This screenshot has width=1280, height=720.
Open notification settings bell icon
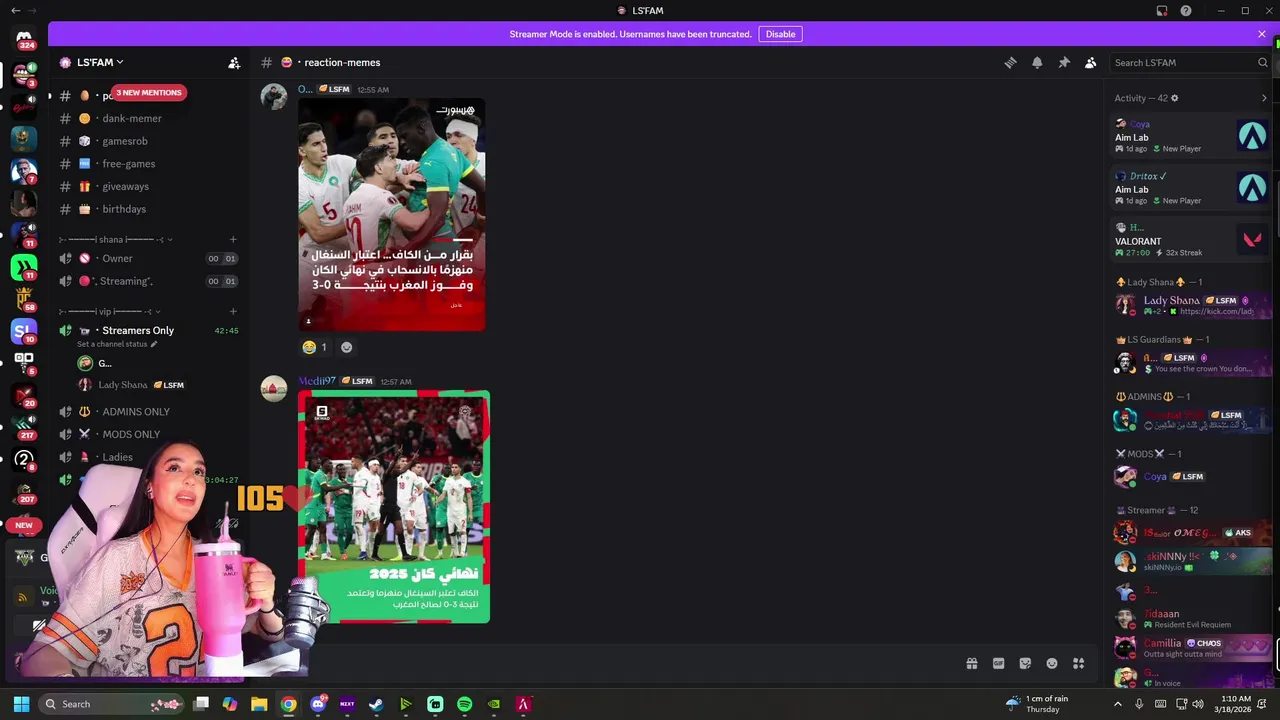tap(1037, 62)
